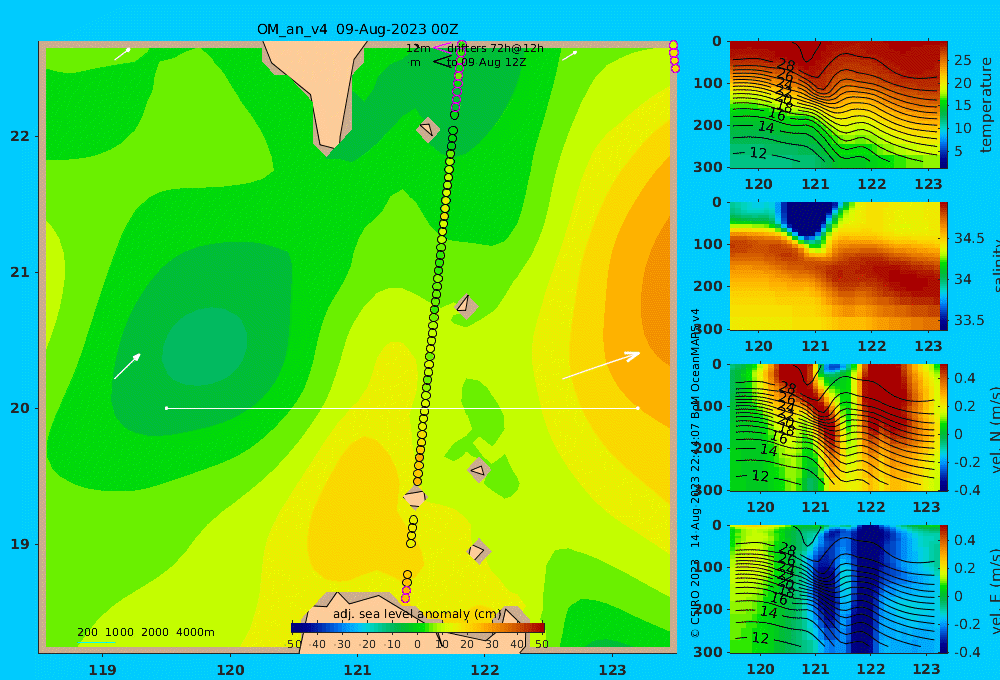Click latitude label 19 on main map

click(20, 544)
